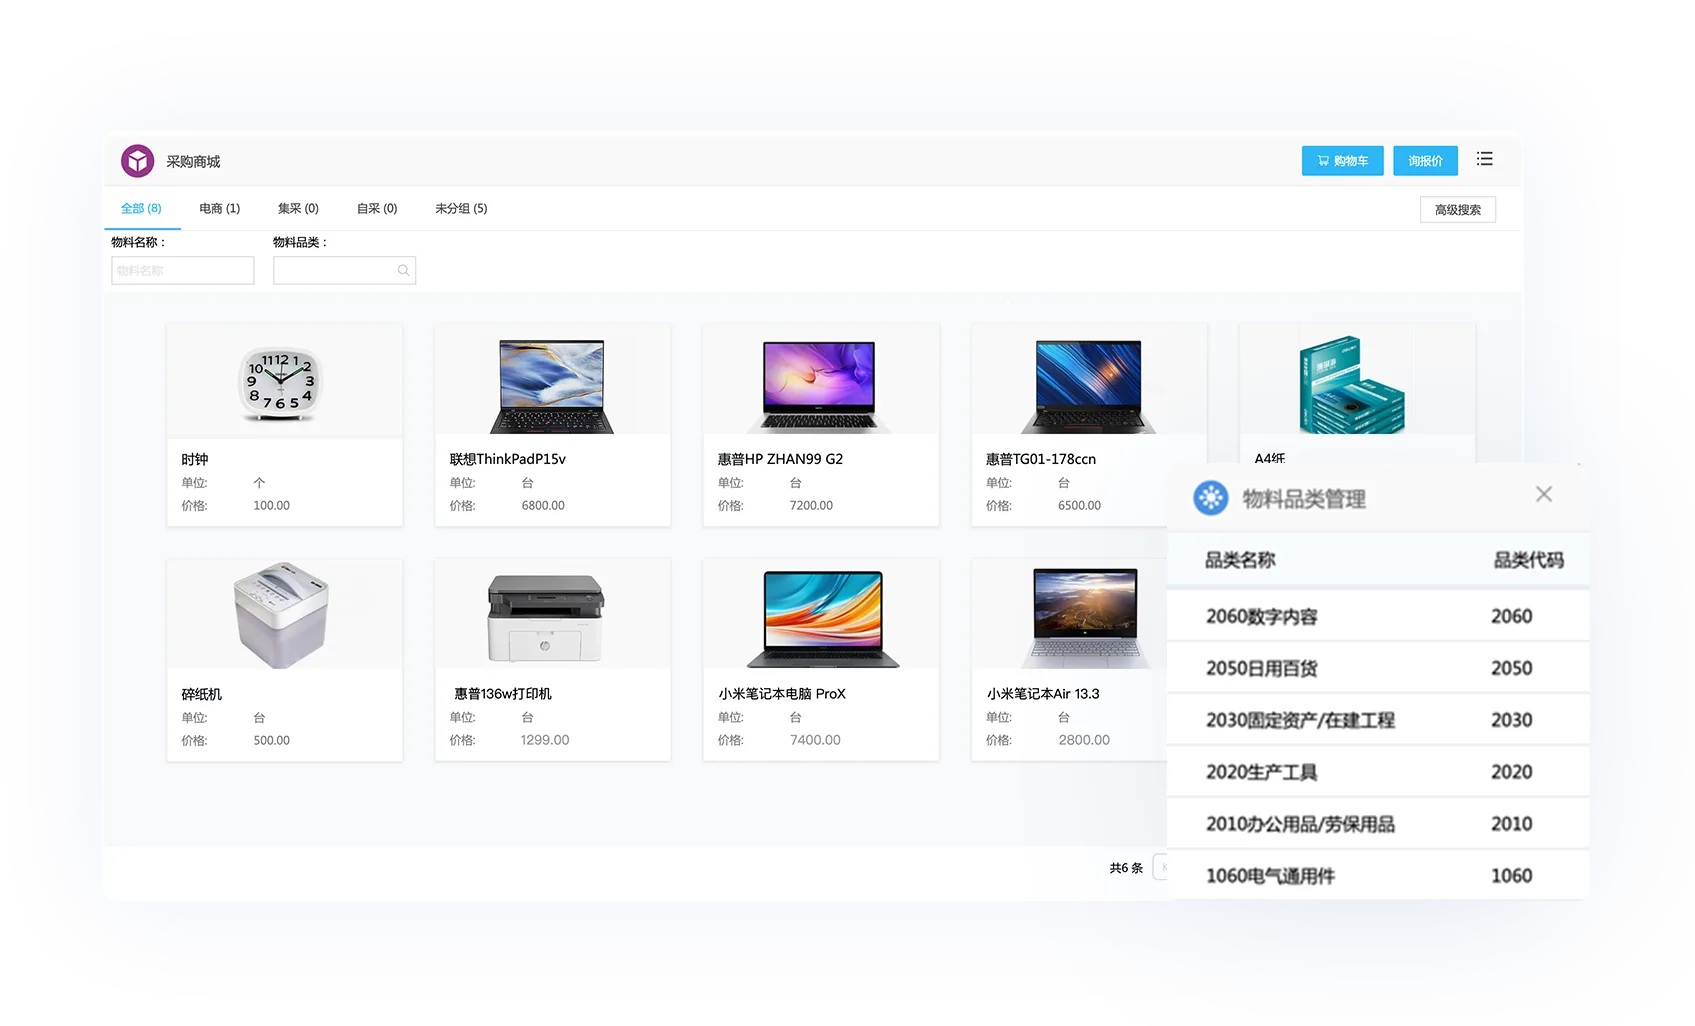Open the 惠普HP ZHAN99 G2 image
Viewport: 1695px width, 1026px height.
point(819,386)
